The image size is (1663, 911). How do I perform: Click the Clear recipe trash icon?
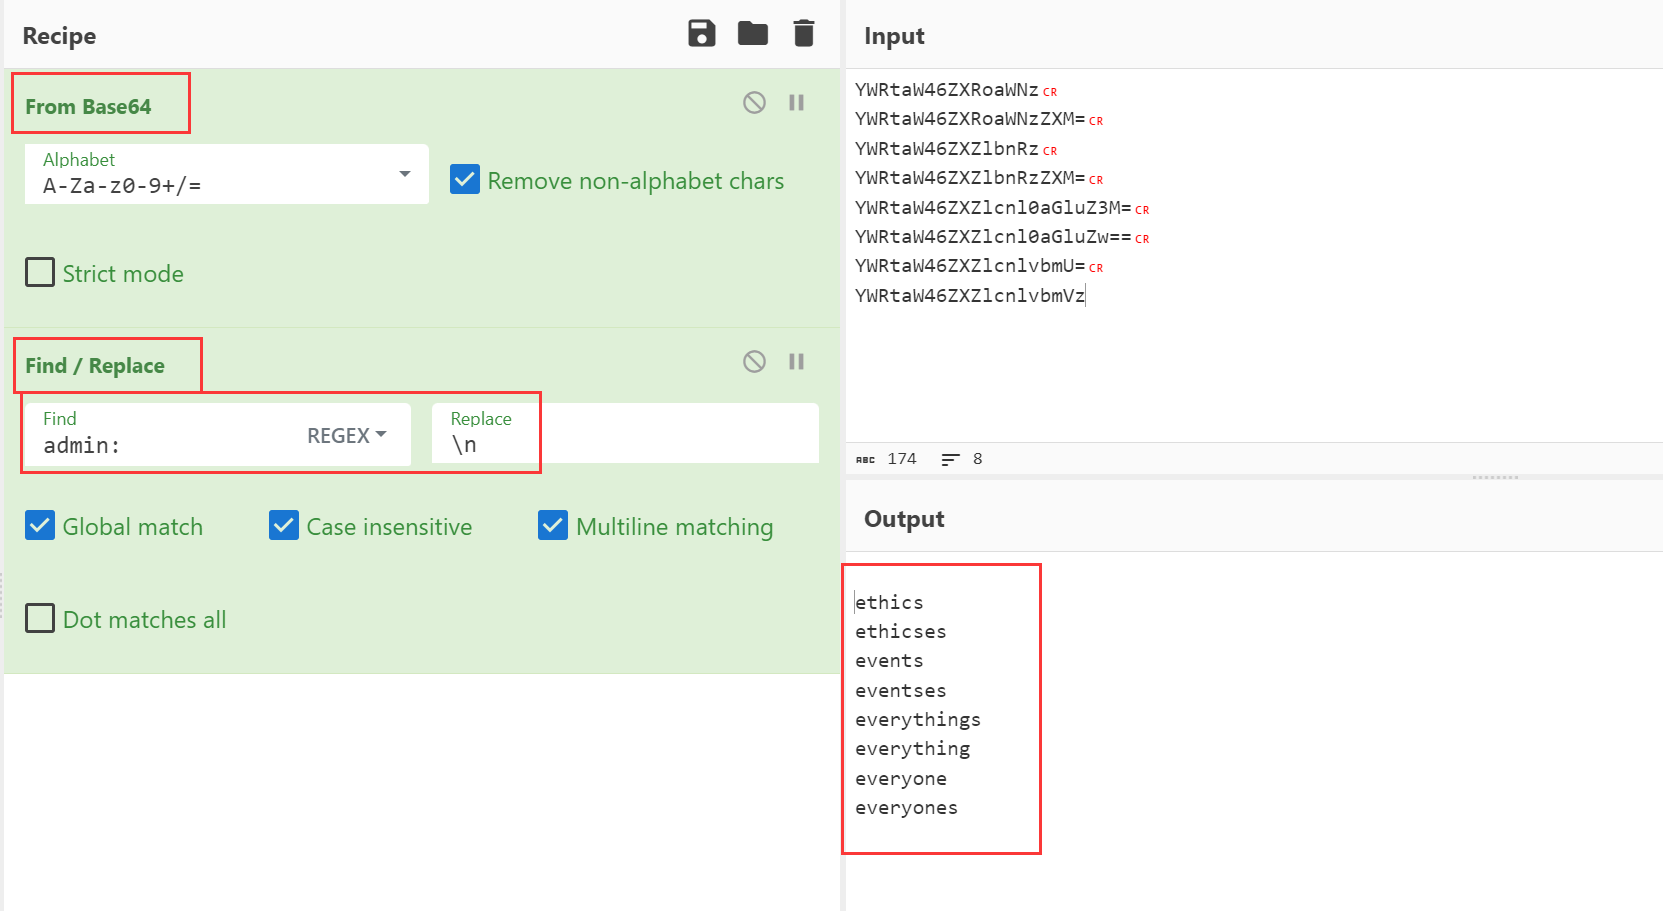804,34
